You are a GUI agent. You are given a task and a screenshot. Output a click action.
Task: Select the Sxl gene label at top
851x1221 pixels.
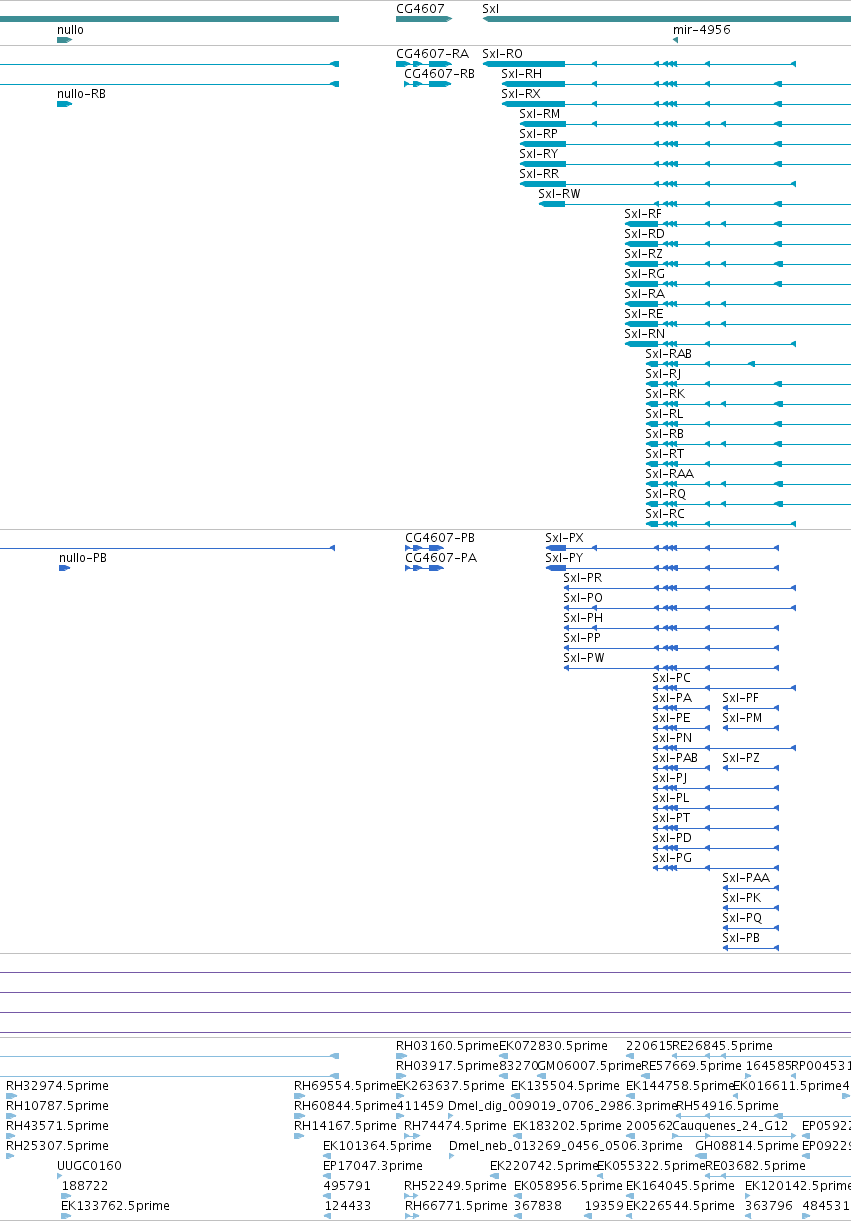point(490,8)
